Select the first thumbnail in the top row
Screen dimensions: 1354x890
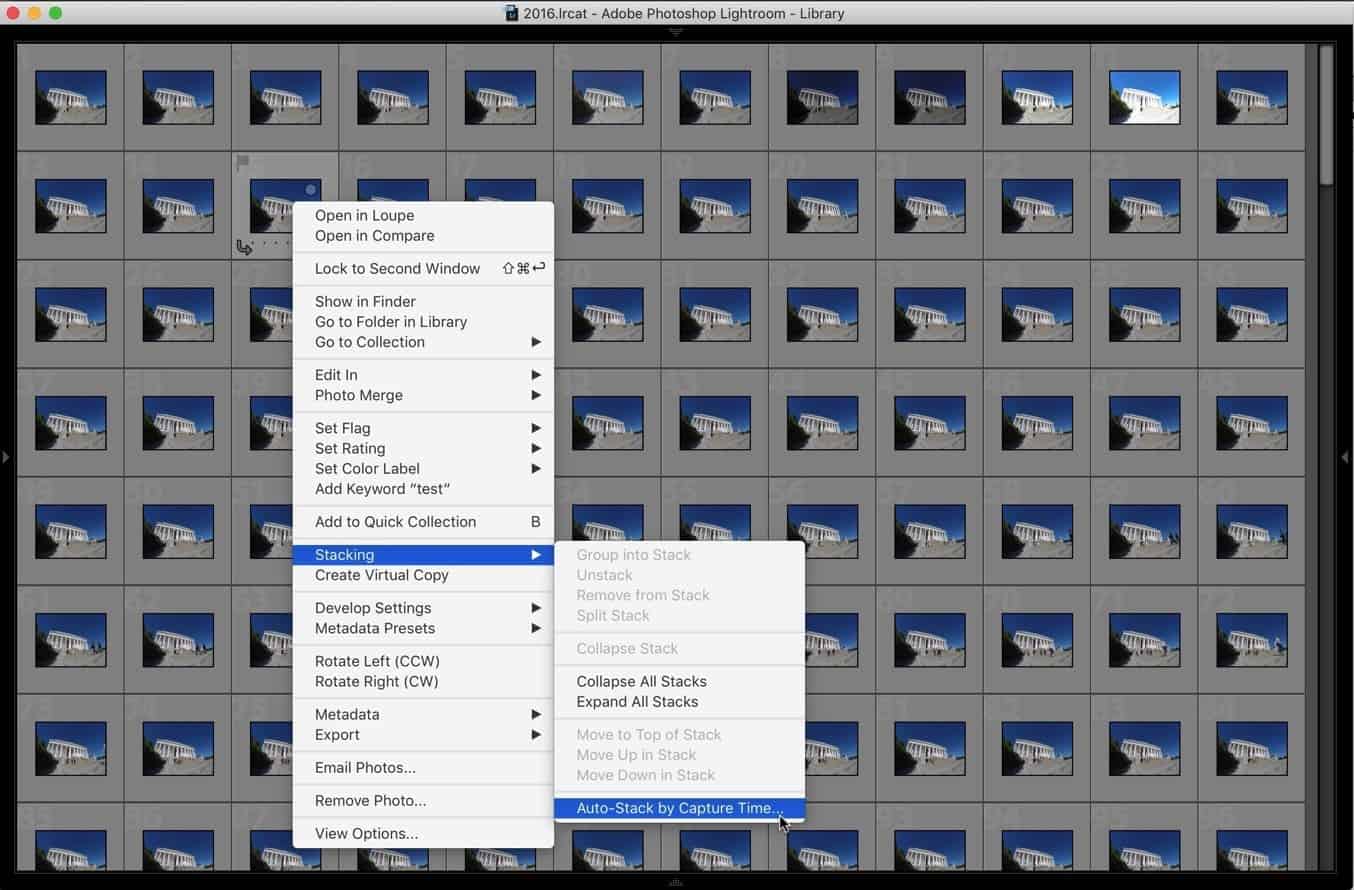coord(70,97)
